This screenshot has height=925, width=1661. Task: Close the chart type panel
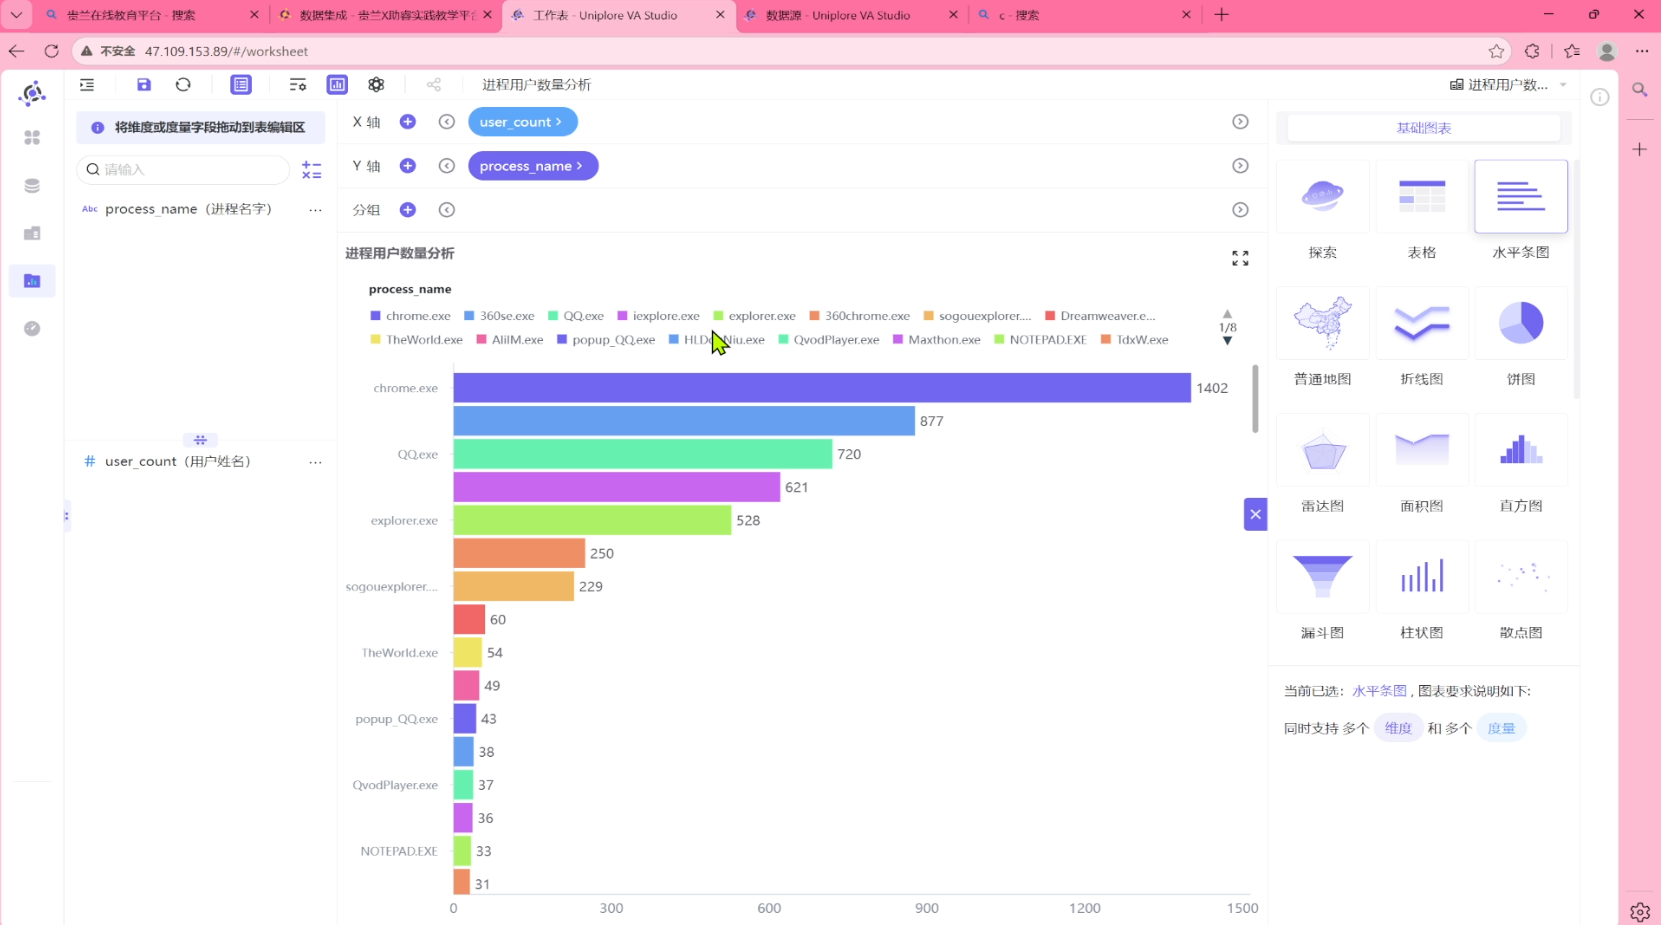tap(1256, 514)
